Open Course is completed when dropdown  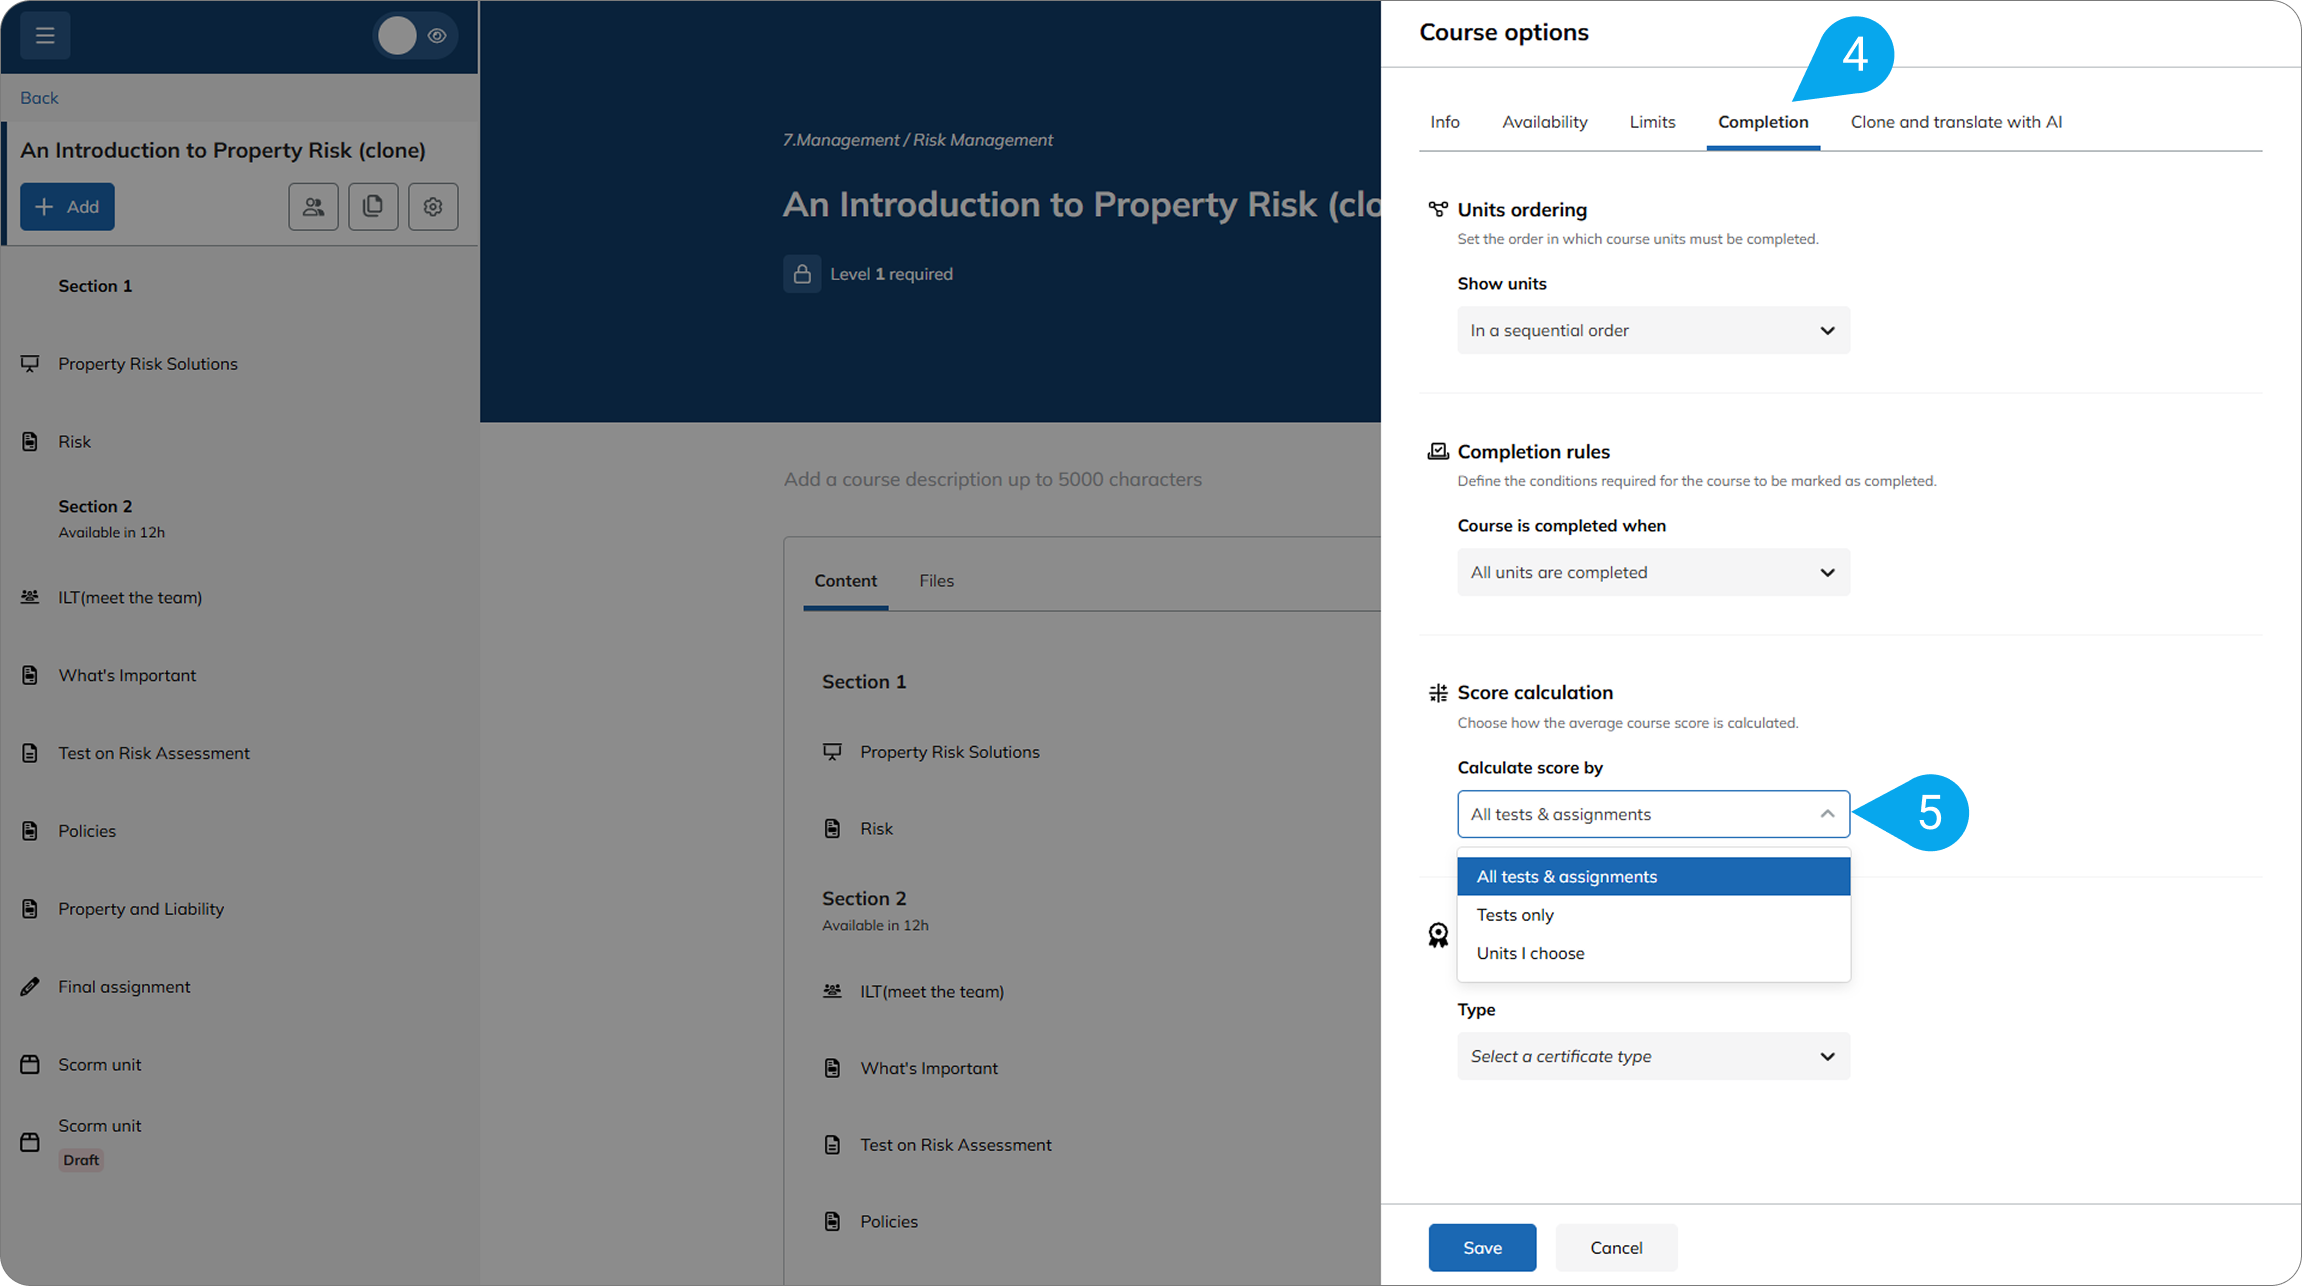[x=1653, y=572]
